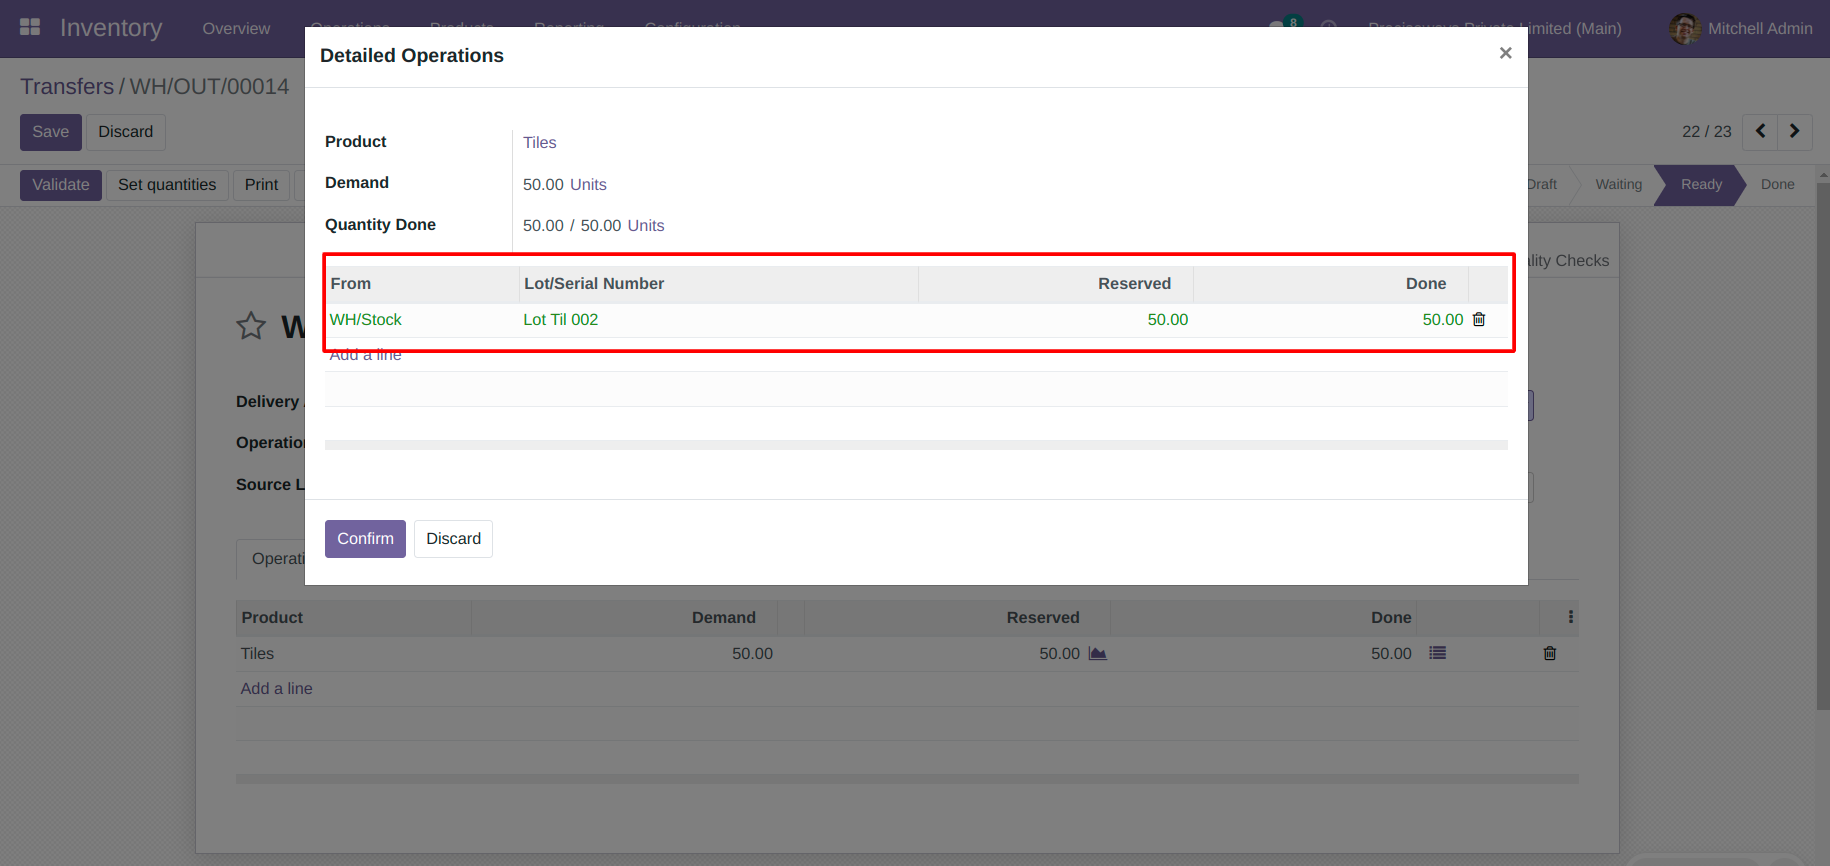Click Discard in the dialog footer
The width and height of the screenshot is (1830, 866).
pos(453,539)
